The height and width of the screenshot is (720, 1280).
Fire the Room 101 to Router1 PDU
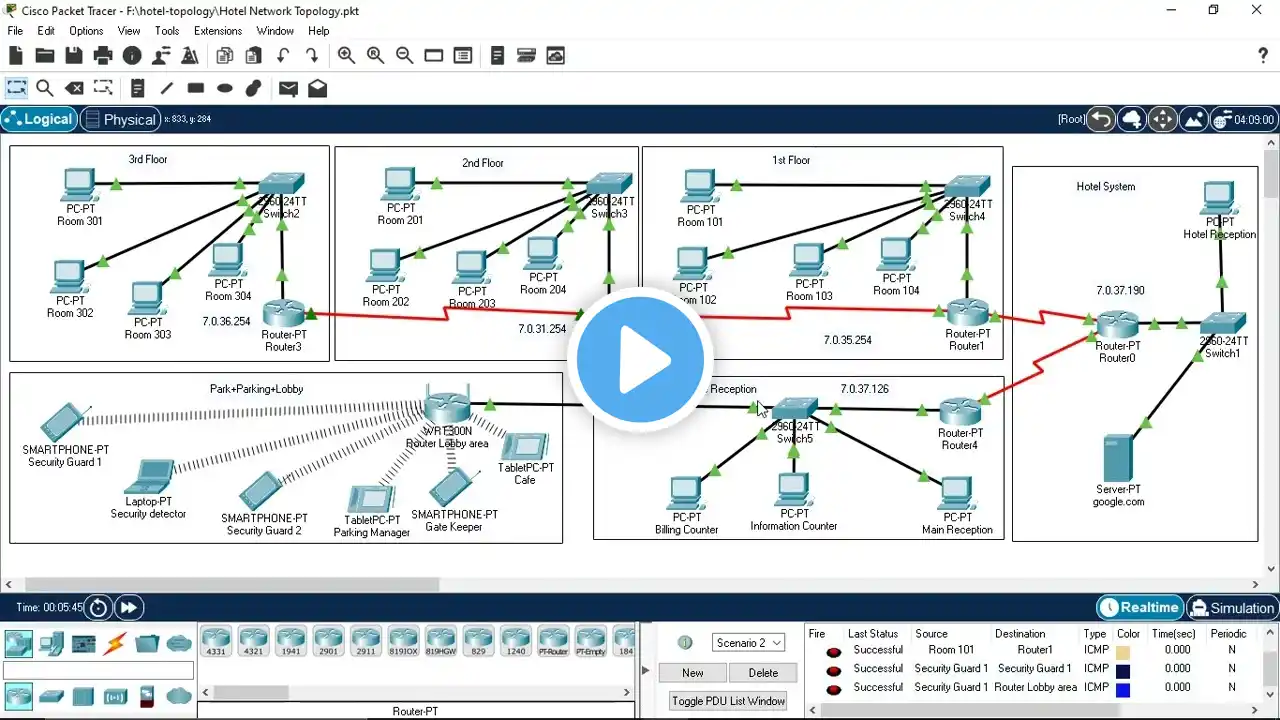(x=833, y=652)
